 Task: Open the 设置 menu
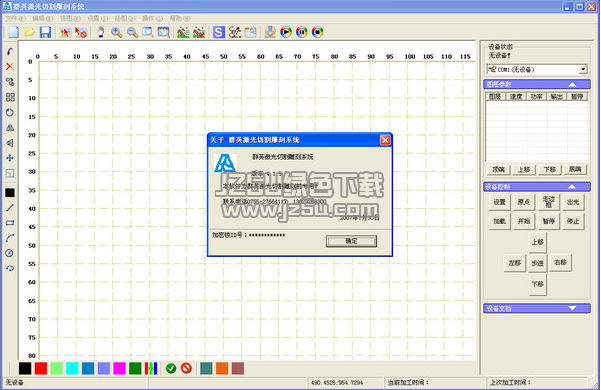pyautogui.click(x=97, y=18)
